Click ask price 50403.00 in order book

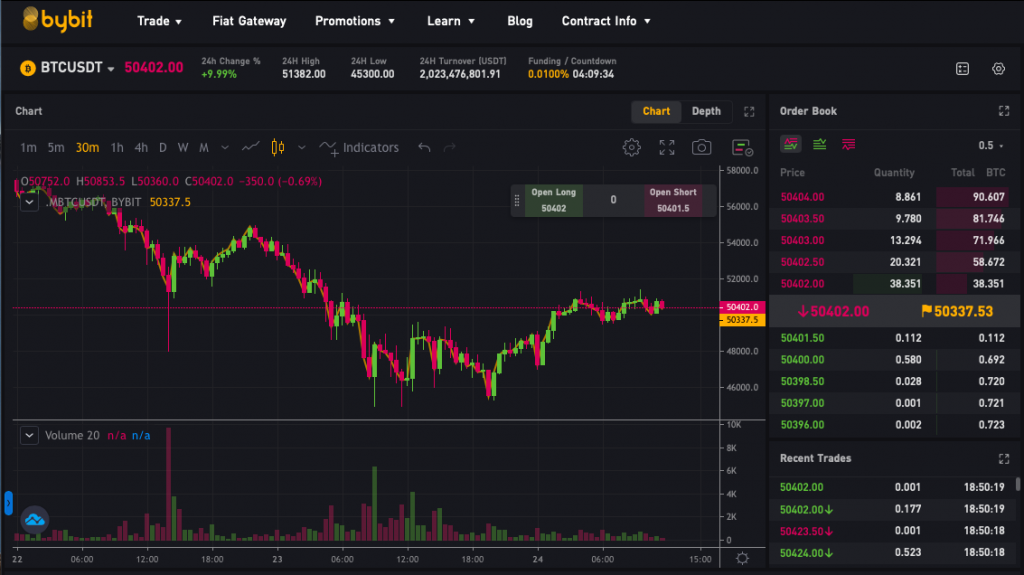click(802, 240)
